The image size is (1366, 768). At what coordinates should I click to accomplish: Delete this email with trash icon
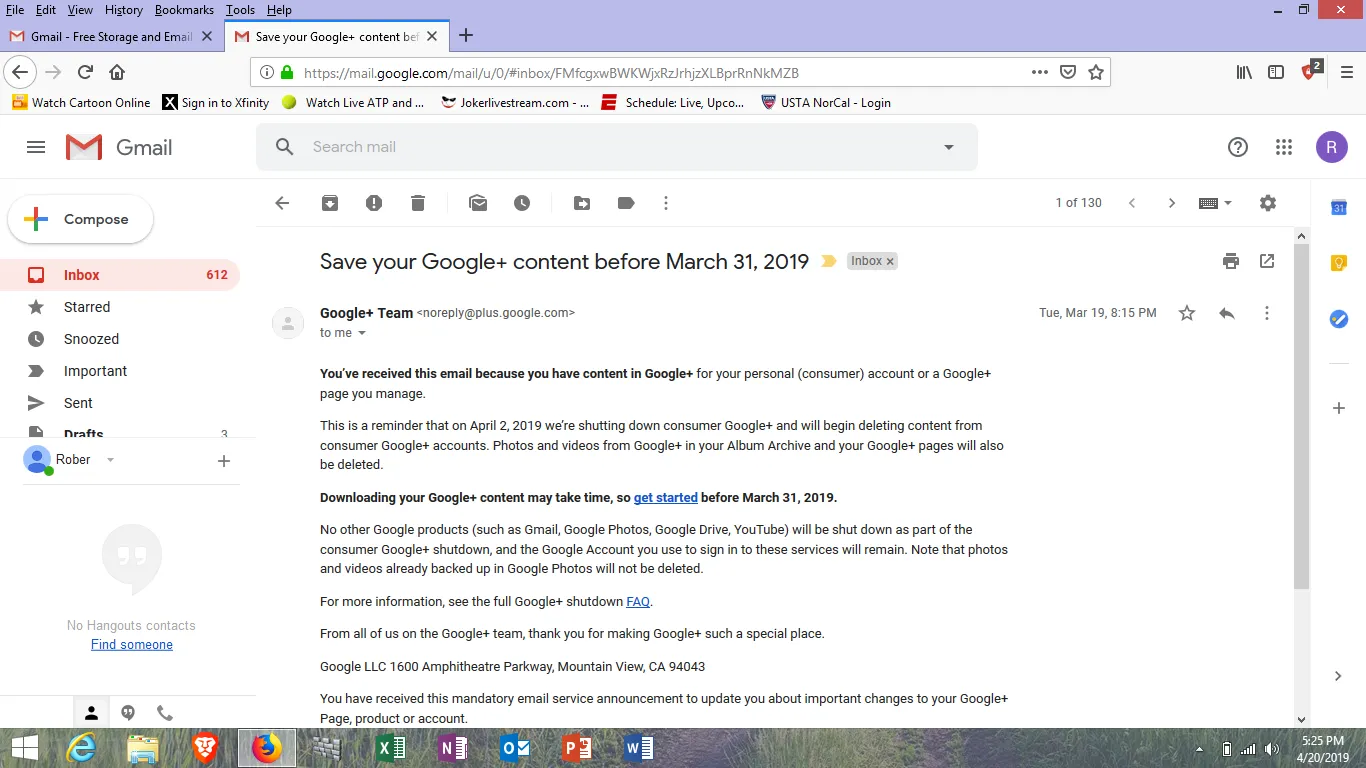pyautogui.click(x=418, y=203)
